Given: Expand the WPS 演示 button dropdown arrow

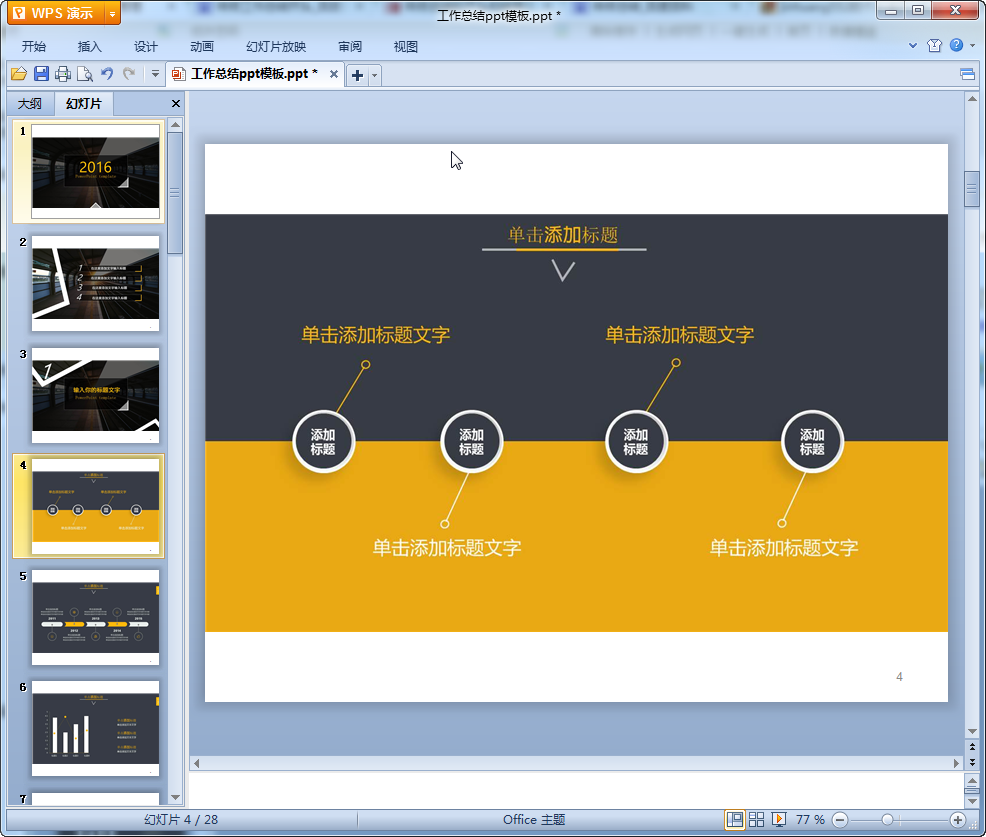Looking at the screenshot, I should point(113,13).
